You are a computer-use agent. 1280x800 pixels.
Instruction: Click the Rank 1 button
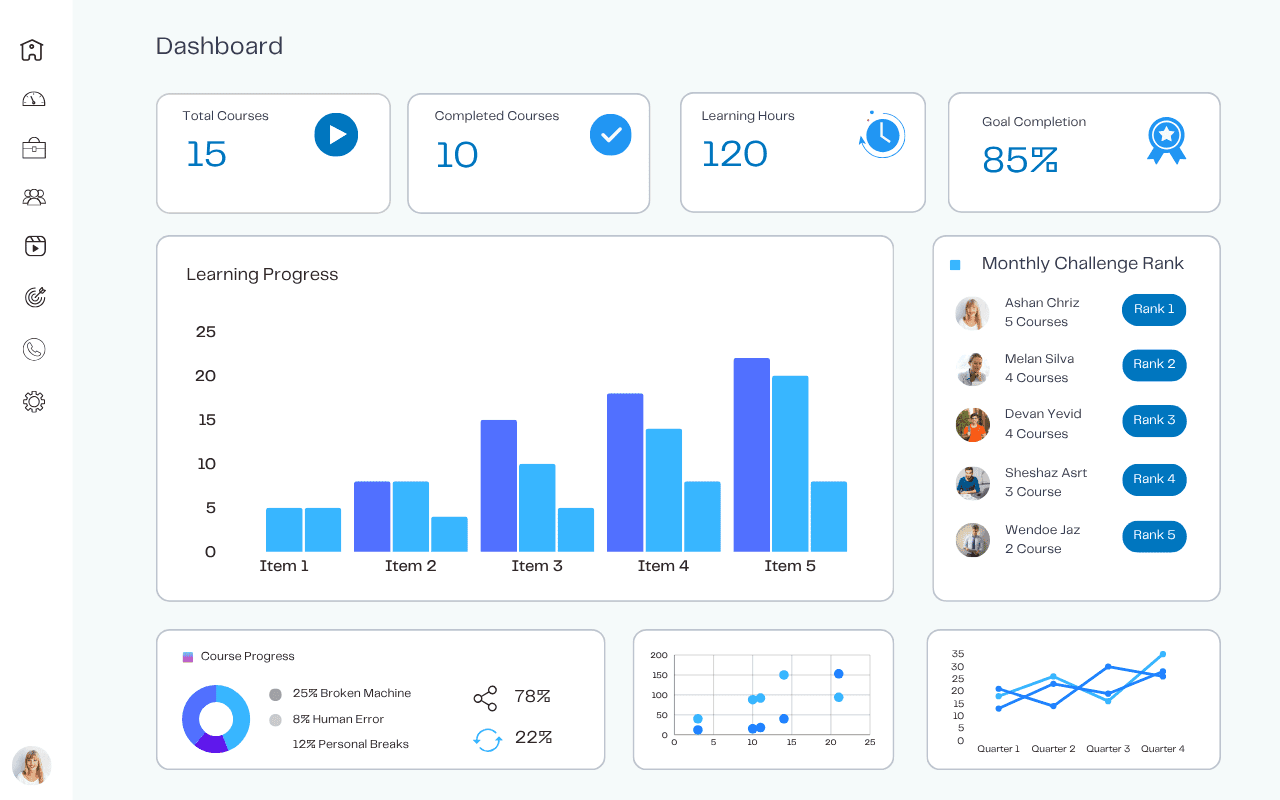(x=1154, y=310)
